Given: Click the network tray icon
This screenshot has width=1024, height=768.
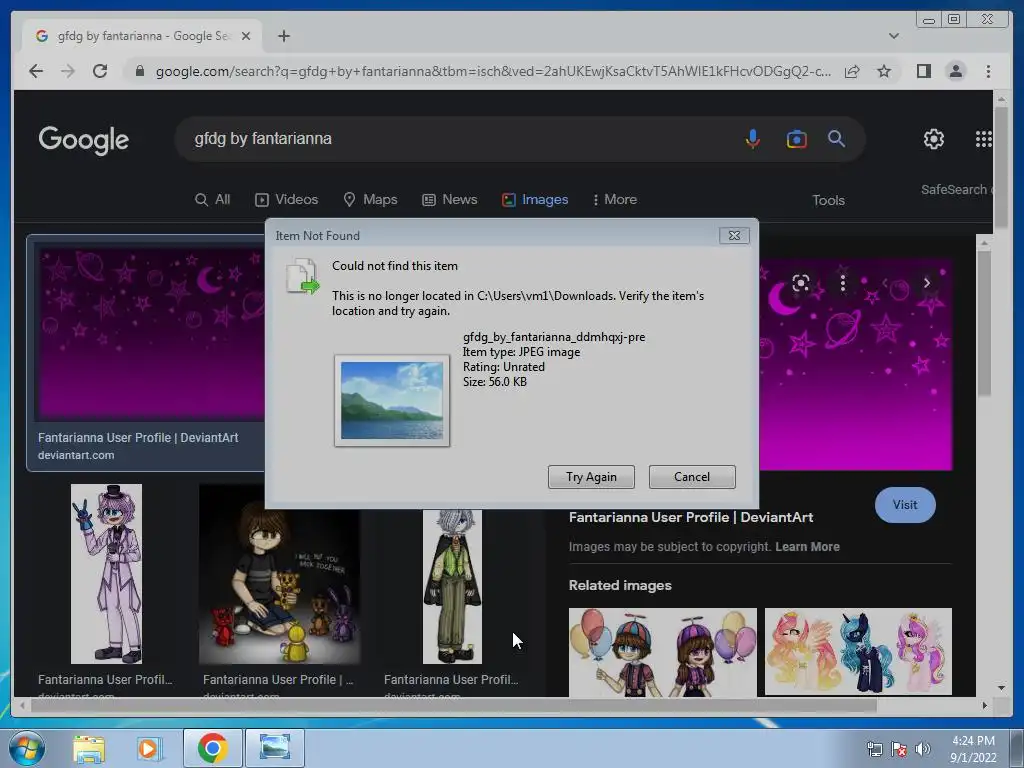Looking at the screenshot, I should click(x=874, y=749).
